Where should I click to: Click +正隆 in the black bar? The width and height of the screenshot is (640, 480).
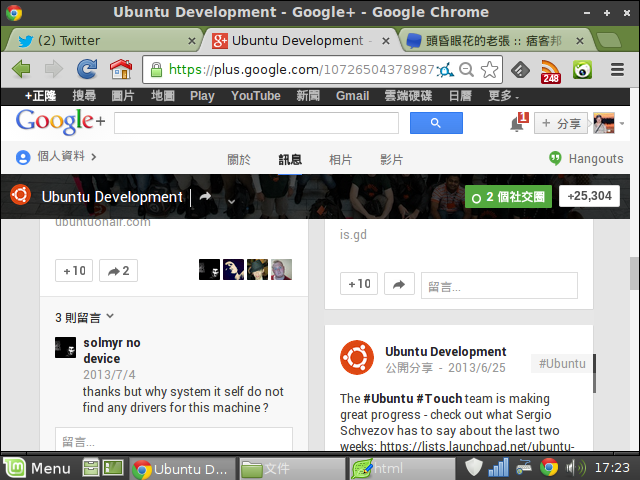40,96
